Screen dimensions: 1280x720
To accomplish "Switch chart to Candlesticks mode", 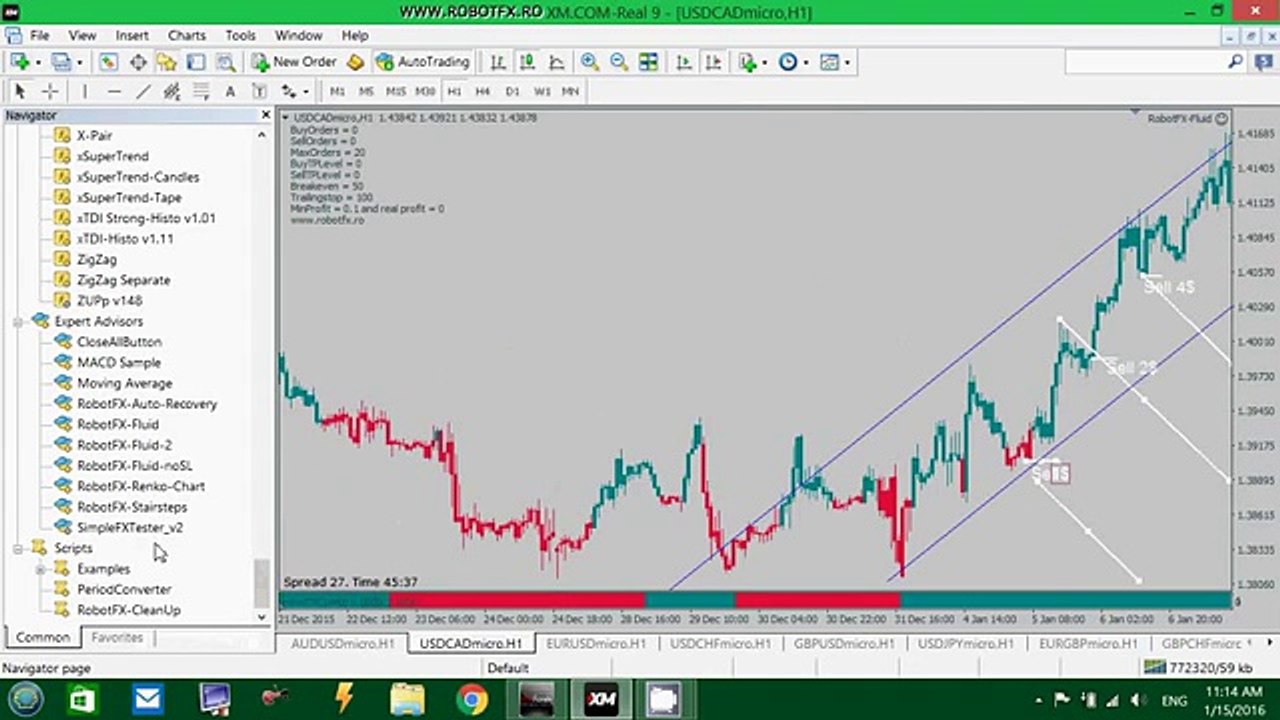I will [x=527, y=62].
